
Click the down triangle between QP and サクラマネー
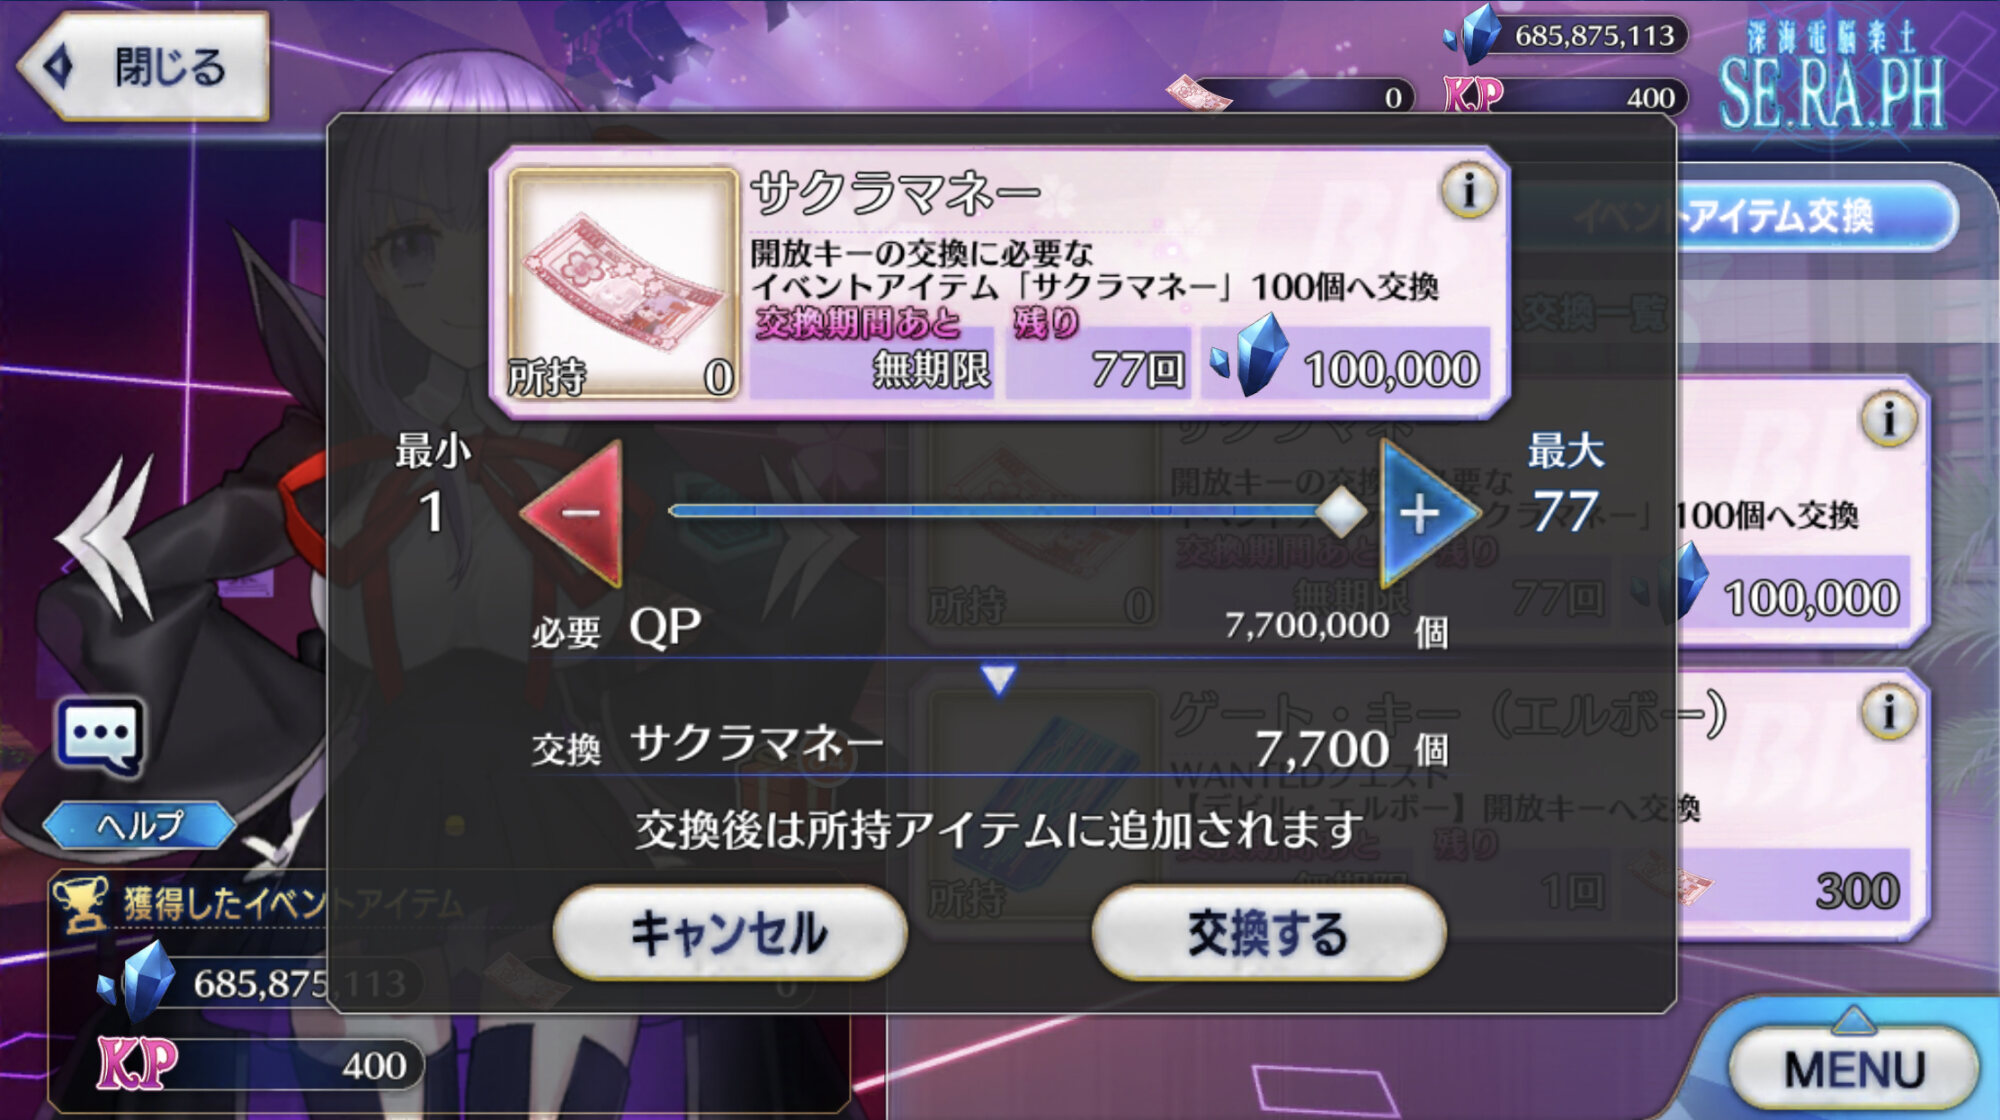(998, 679)
